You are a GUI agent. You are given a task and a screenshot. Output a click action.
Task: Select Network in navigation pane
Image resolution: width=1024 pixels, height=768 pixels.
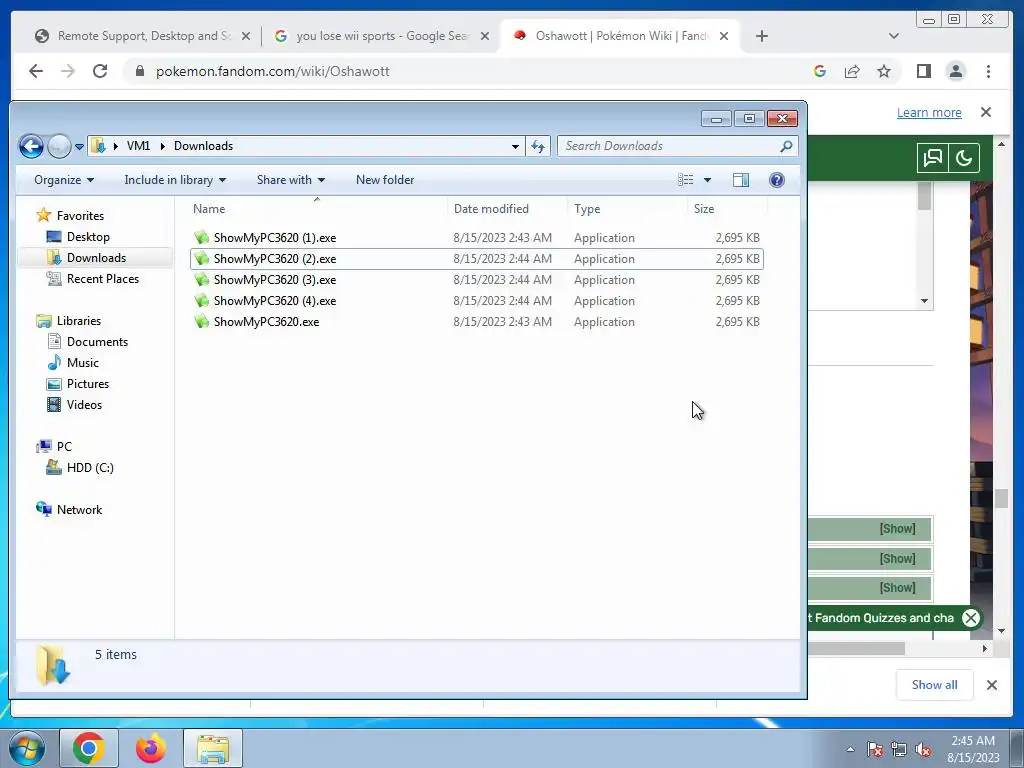point(79,509)
